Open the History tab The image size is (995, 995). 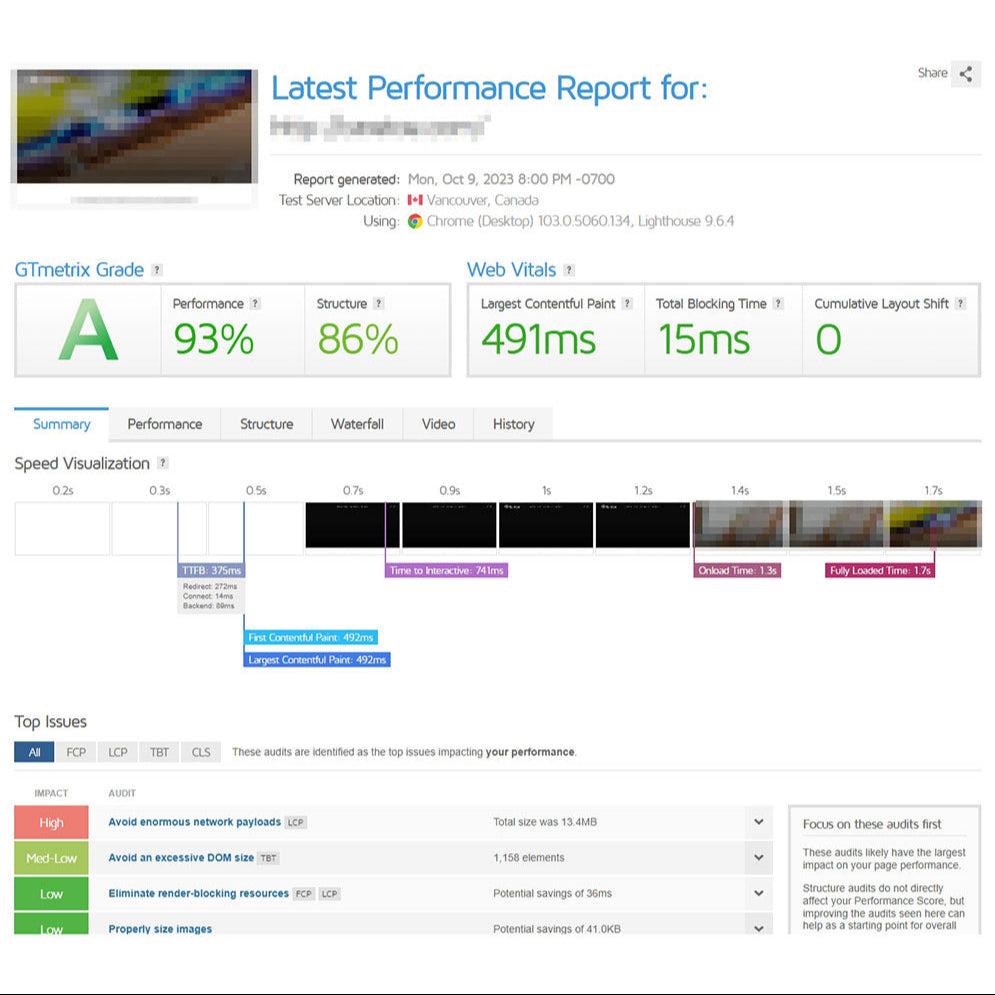click(513, 424)
